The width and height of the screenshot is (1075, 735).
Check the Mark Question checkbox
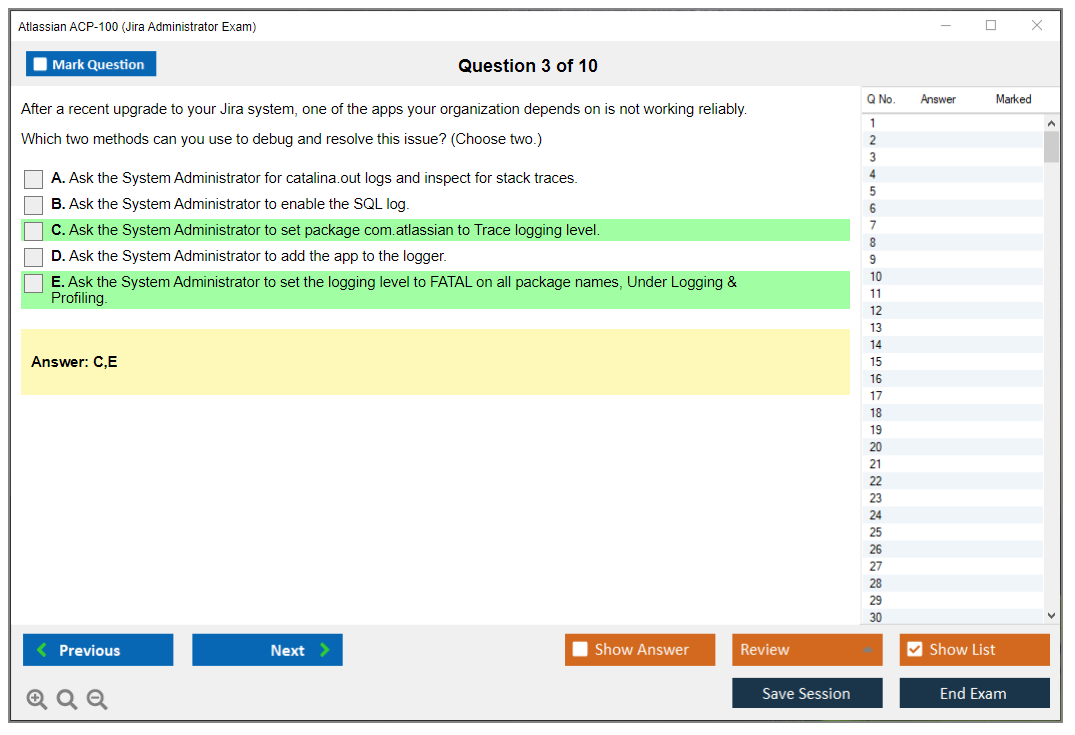point(41,65)
